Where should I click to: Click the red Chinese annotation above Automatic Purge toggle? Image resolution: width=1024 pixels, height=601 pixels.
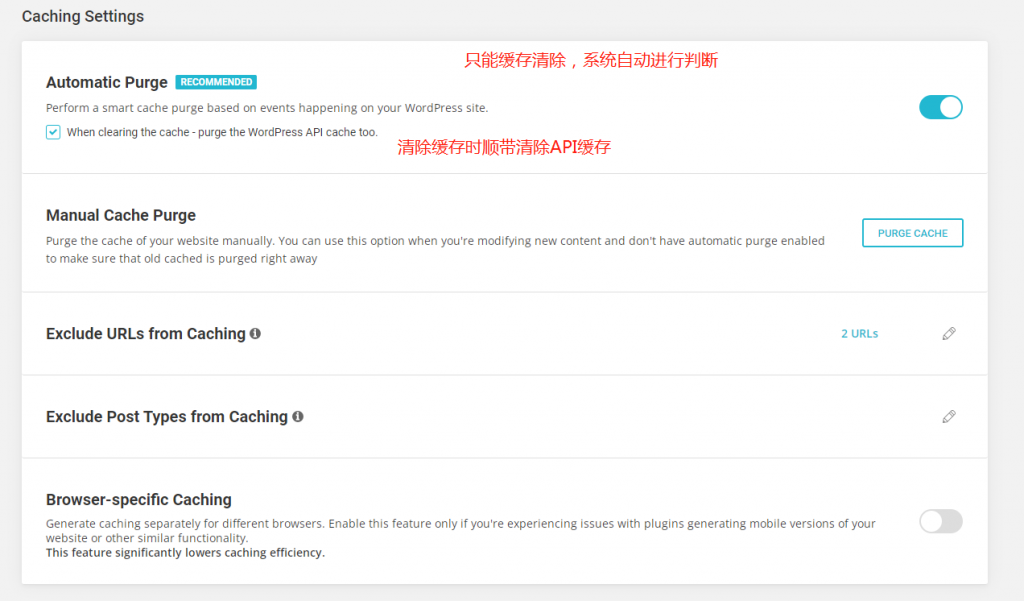591,61
